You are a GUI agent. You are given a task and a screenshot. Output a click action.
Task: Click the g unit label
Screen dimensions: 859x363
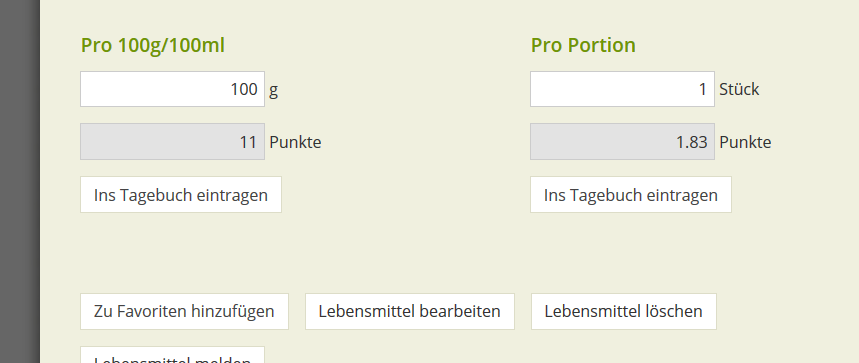point(273,90)
